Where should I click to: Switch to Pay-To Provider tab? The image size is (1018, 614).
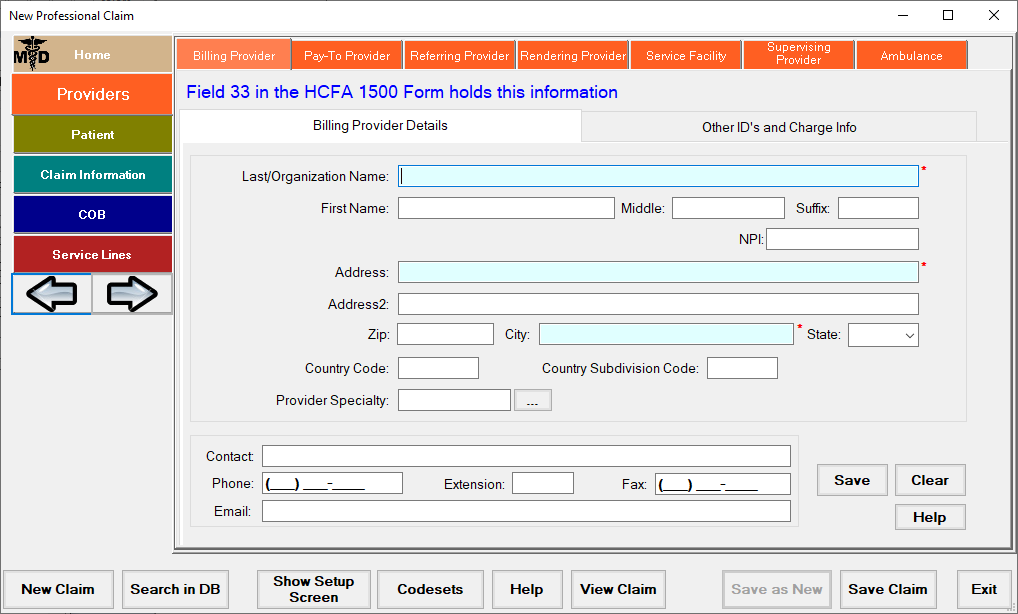(347, 55)
